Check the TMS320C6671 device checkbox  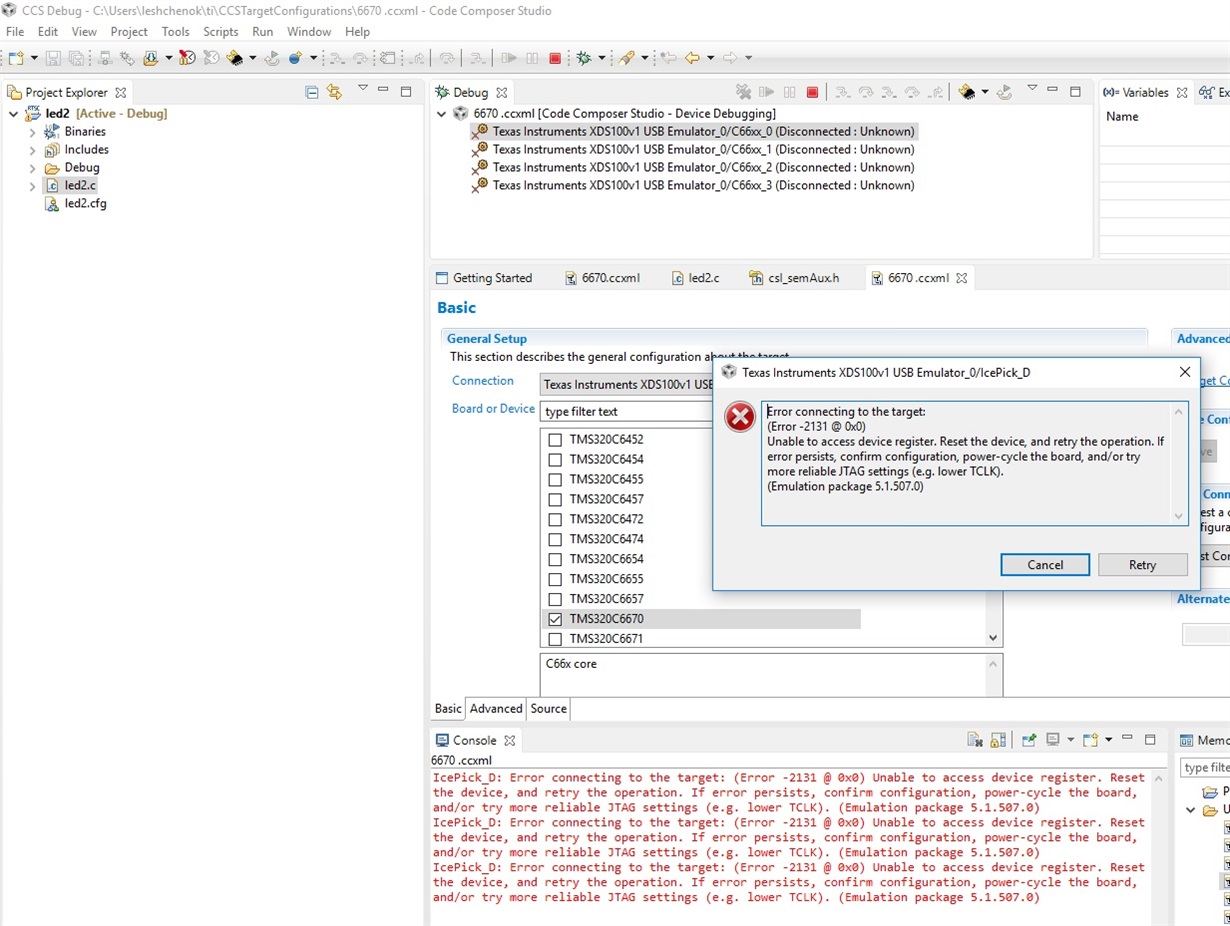[555, 639]
